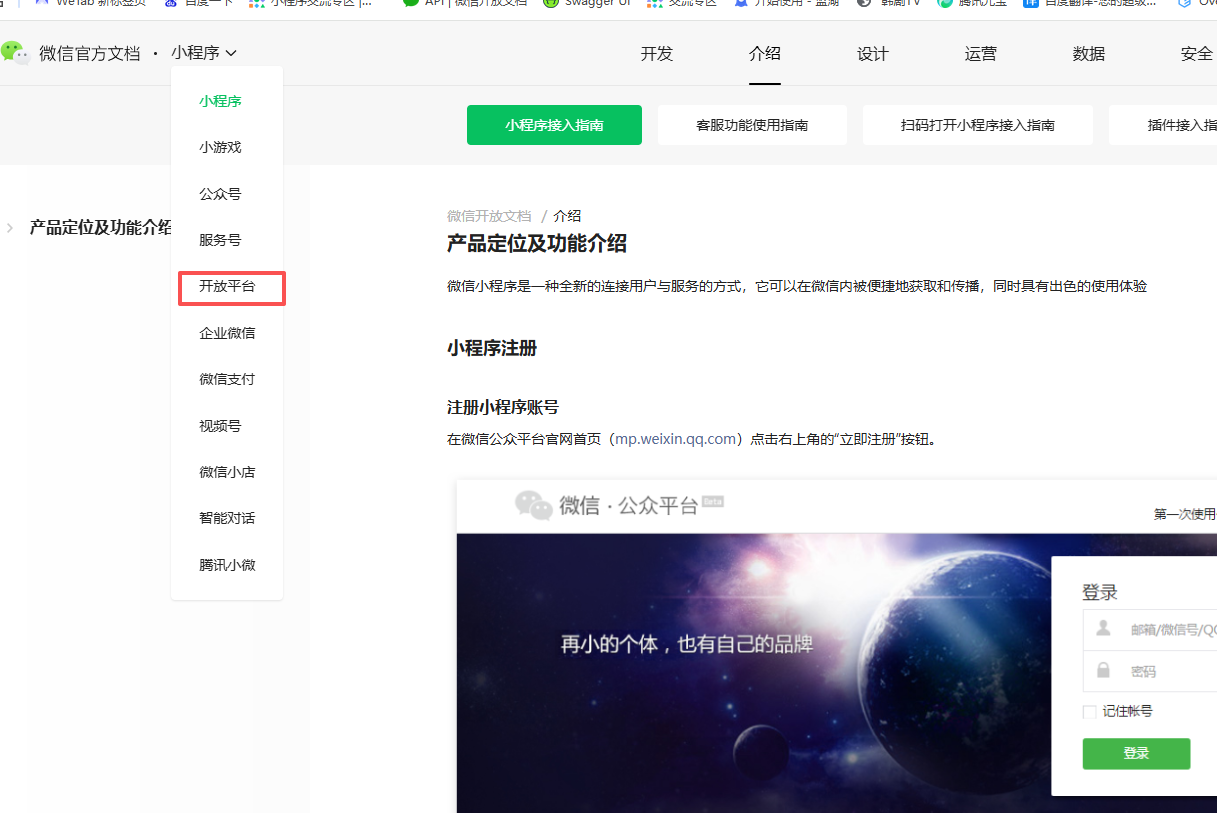Click the WeChat logo in the screenshot
Screen dimensions: 1217x813
534,505
